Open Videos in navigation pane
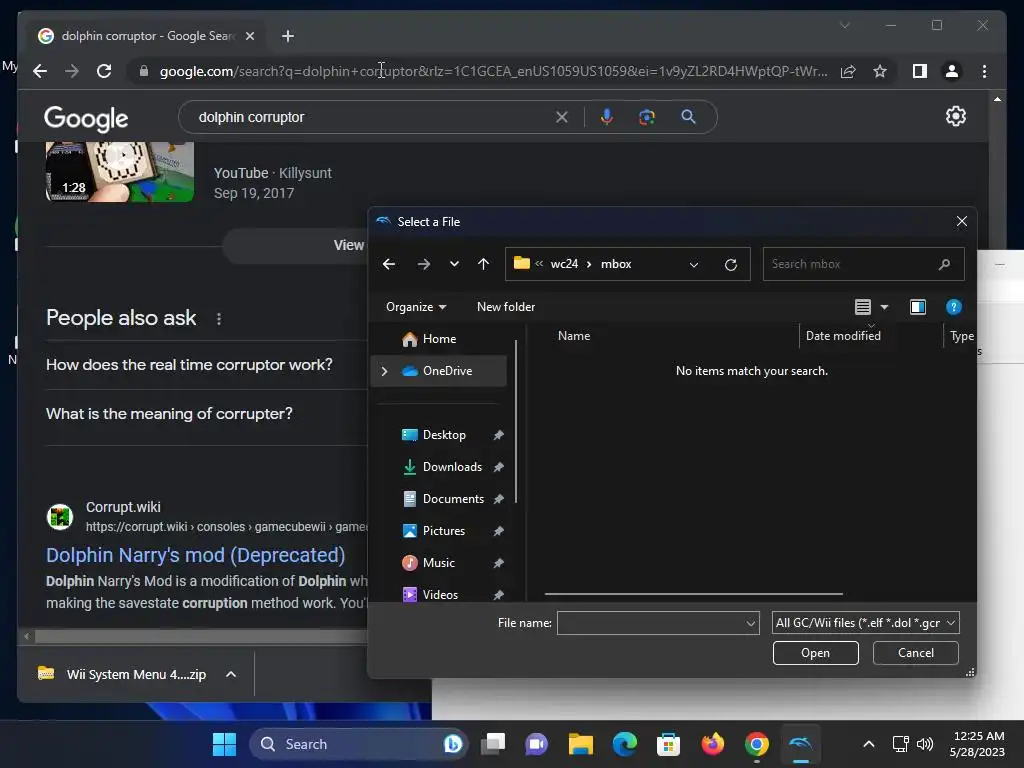 [438, 594]
